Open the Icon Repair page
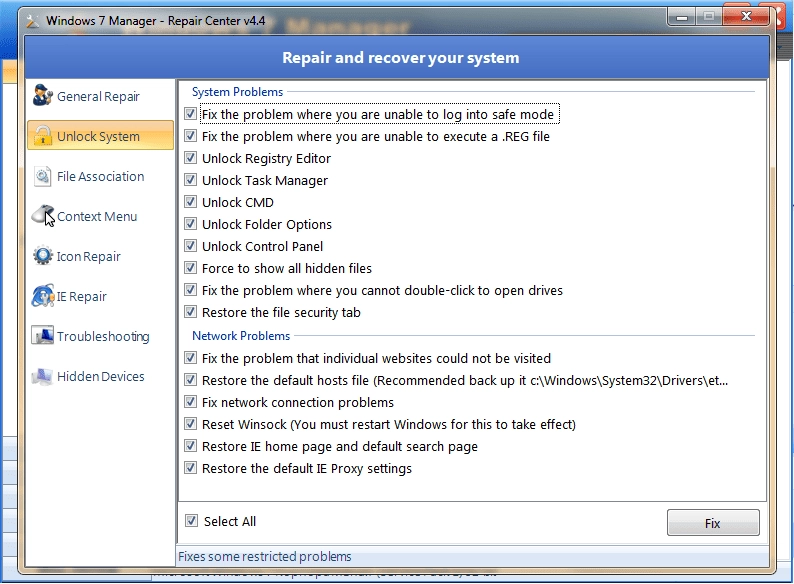This screenshot has width=794, height=584. [x=89, y=256]
